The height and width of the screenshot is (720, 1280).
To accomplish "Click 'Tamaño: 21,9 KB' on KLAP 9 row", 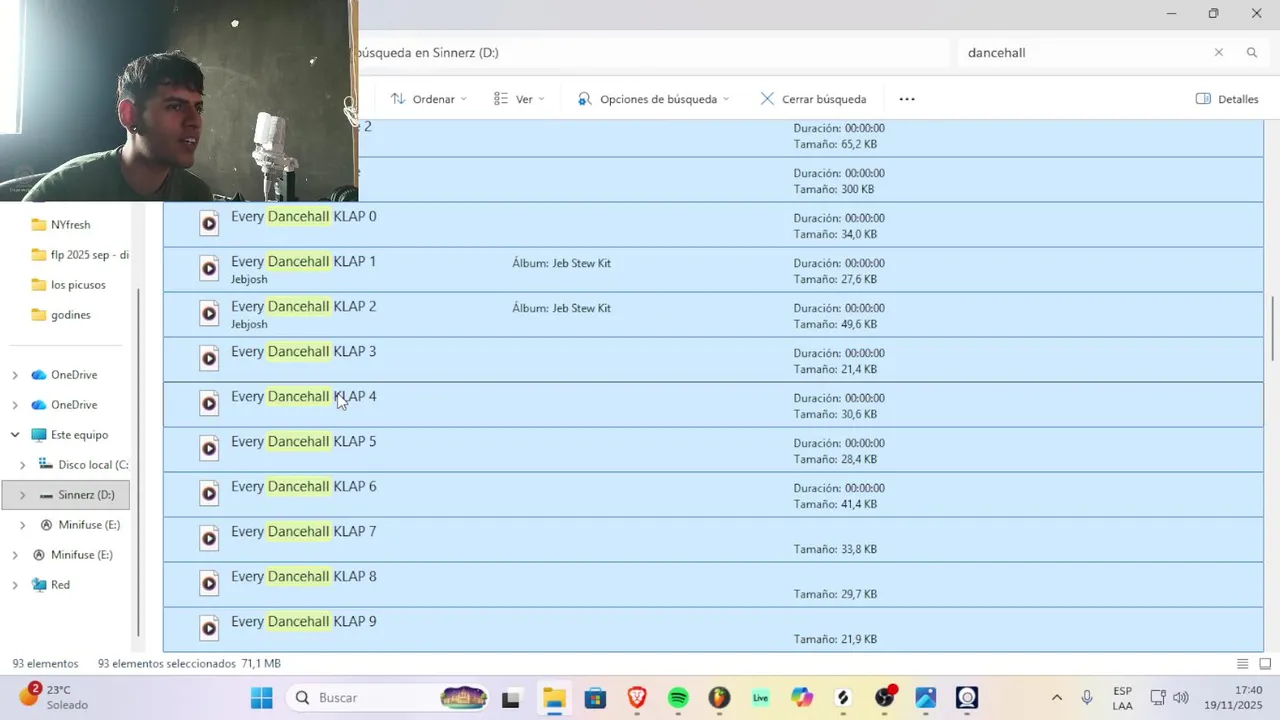I will (x=835, y=639).
